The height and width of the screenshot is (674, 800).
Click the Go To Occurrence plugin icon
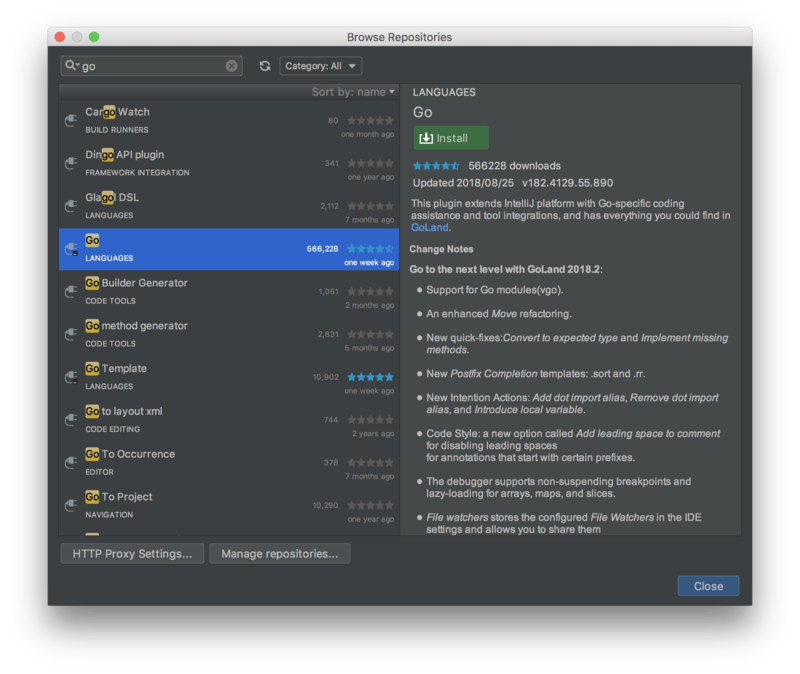71,463
